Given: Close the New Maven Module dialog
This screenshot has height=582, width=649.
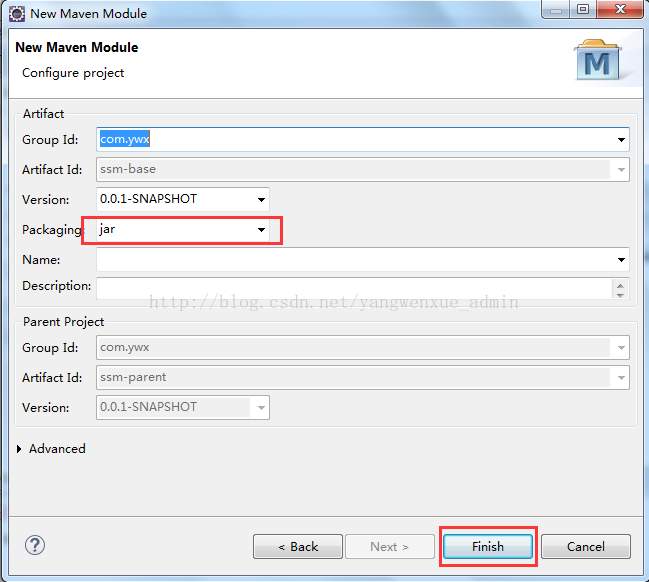Looking at the screenshot, I should 620,9.
